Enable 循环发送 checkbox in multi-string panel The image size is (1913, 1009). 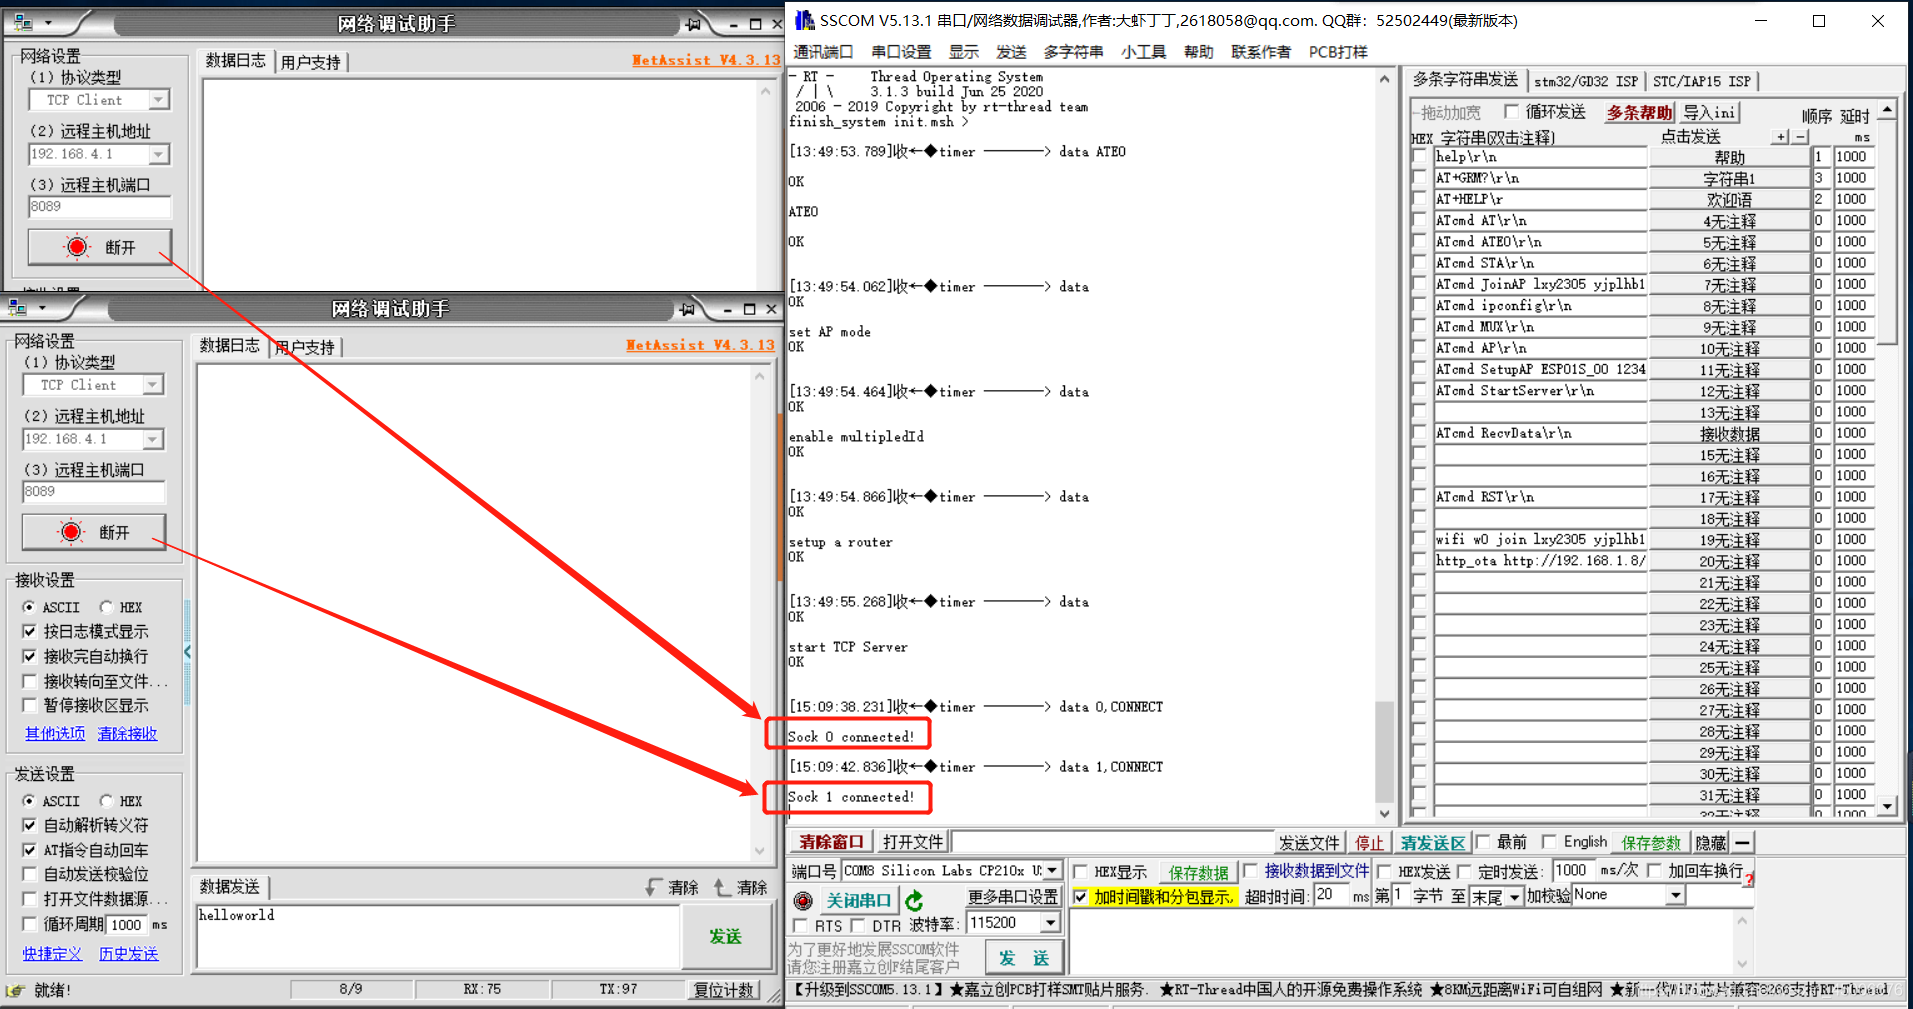(1511, 111)
